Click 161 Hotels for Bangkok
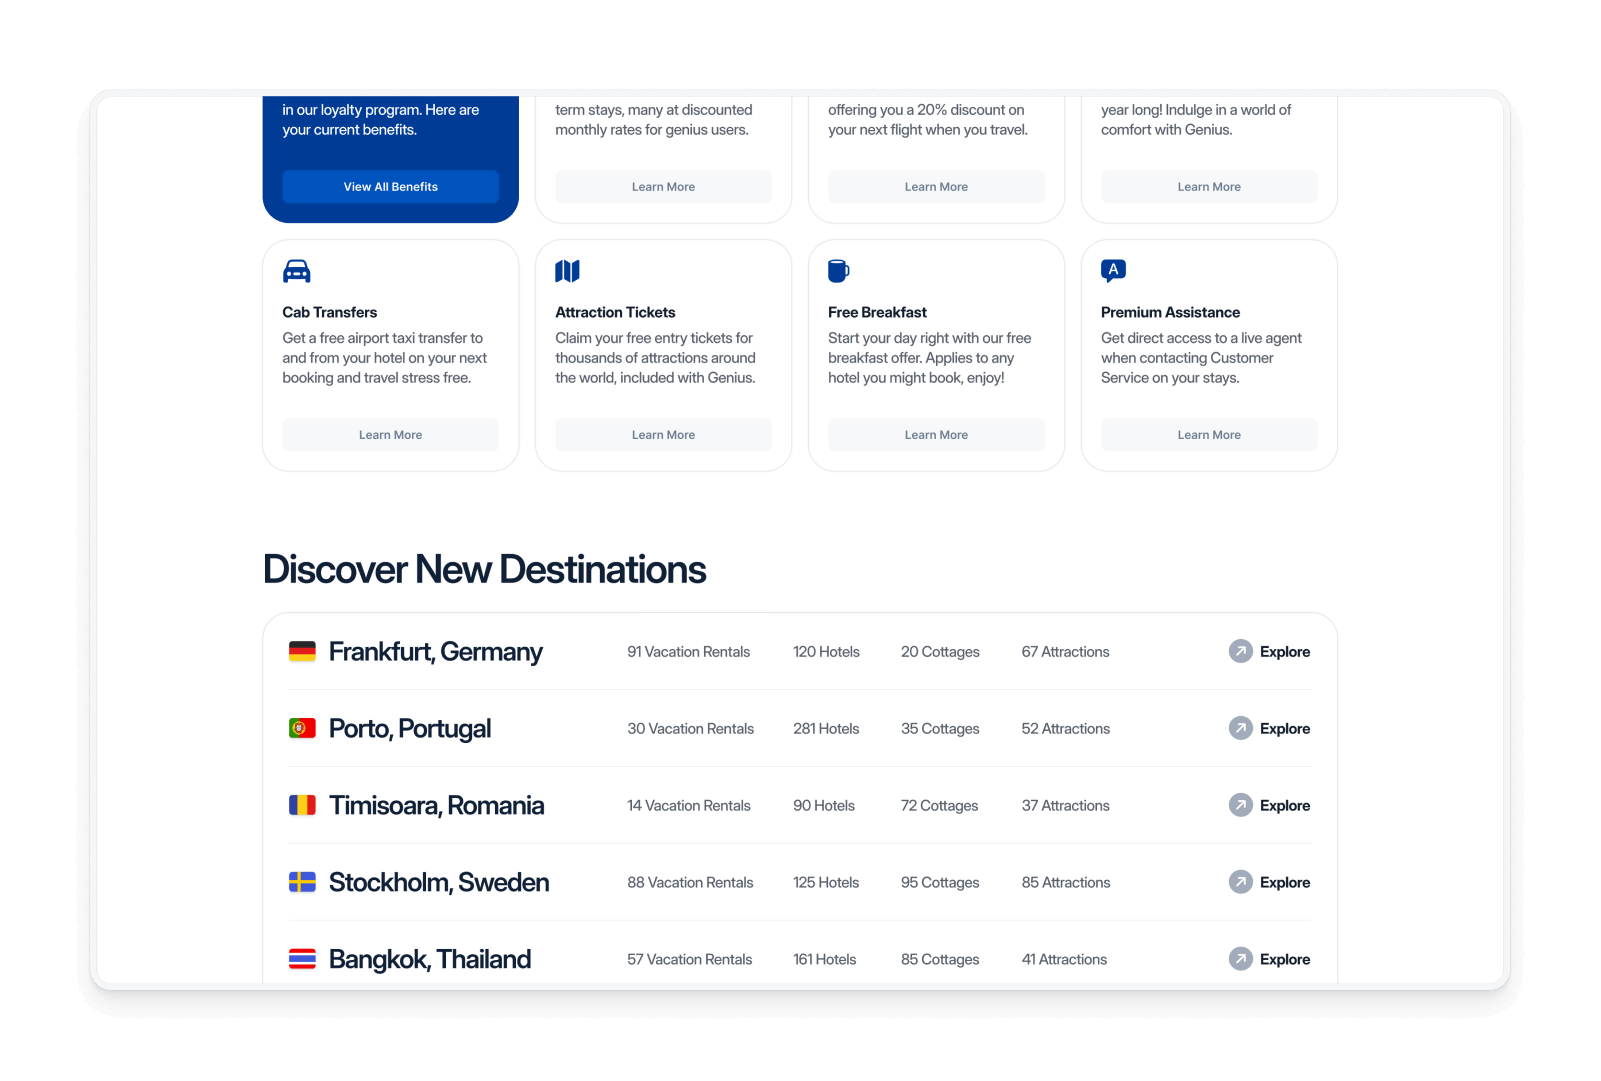 pyautogui.click(x=825, y=960)
